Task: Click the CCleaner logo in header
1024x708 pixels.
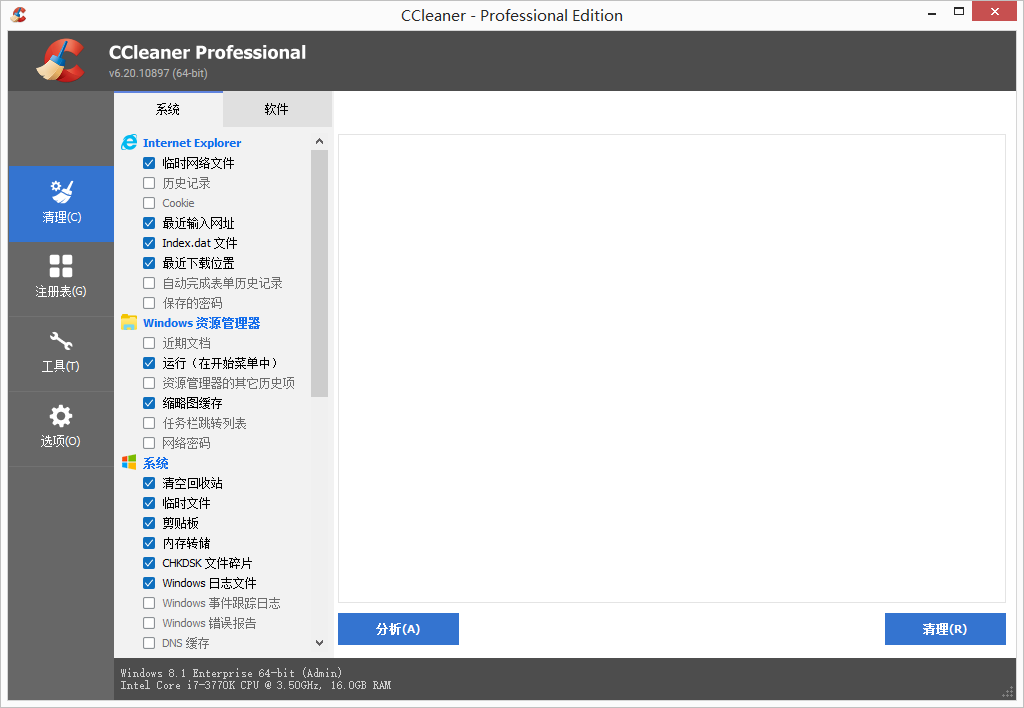Action: click(61, 61)
